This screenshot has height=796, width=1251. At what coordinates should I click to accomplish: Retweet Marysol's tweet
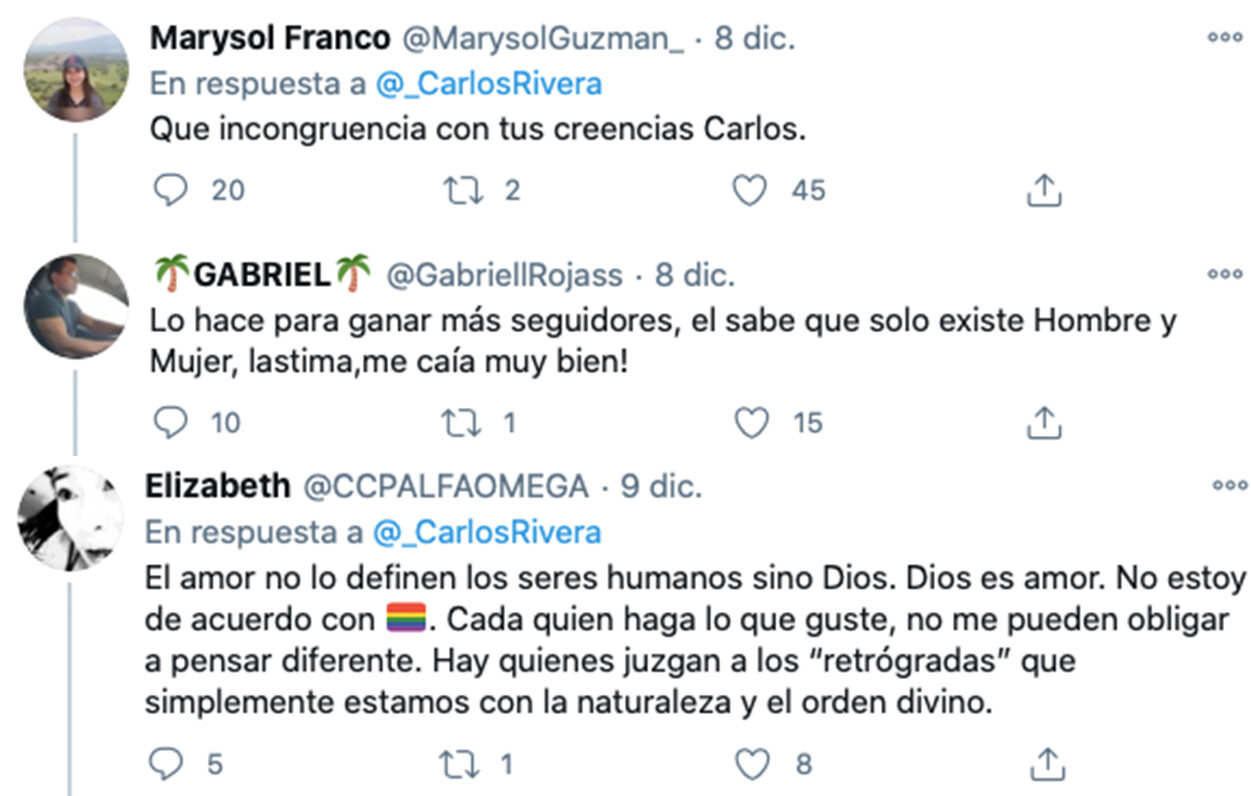pyautogui.click(x=462, y=189)
